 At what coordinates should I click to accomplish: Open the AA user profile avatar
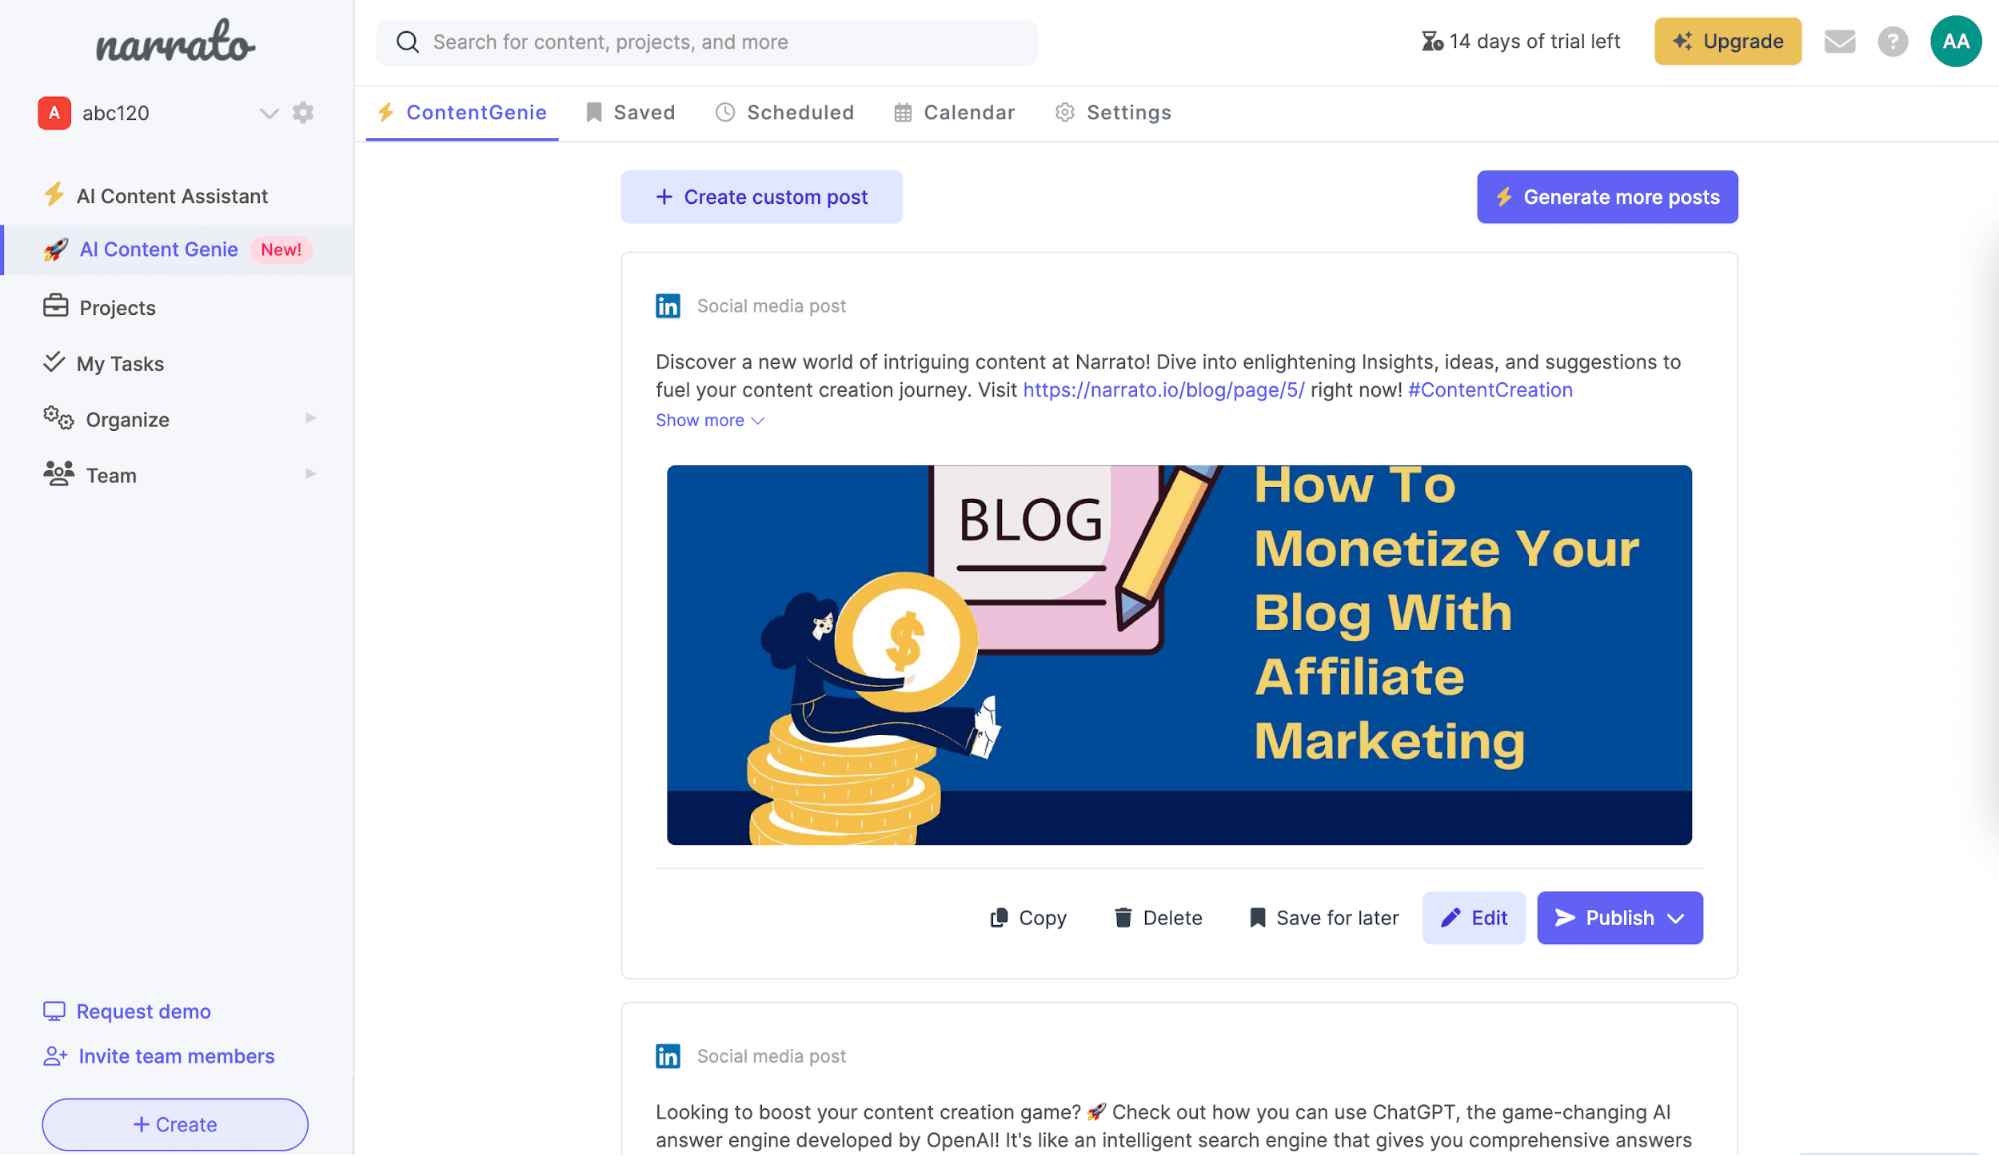tap(1955, 41)
